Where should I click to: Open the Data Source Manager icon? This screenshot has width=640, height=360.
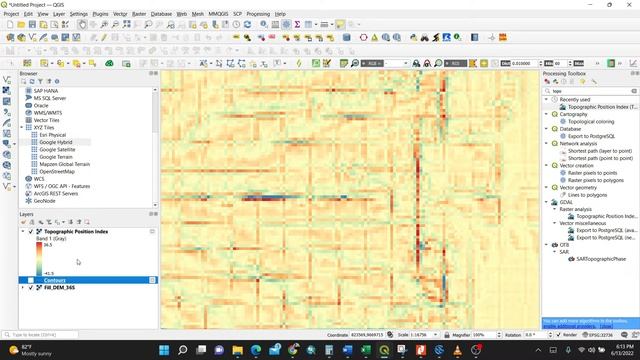[x=10, y=38]
